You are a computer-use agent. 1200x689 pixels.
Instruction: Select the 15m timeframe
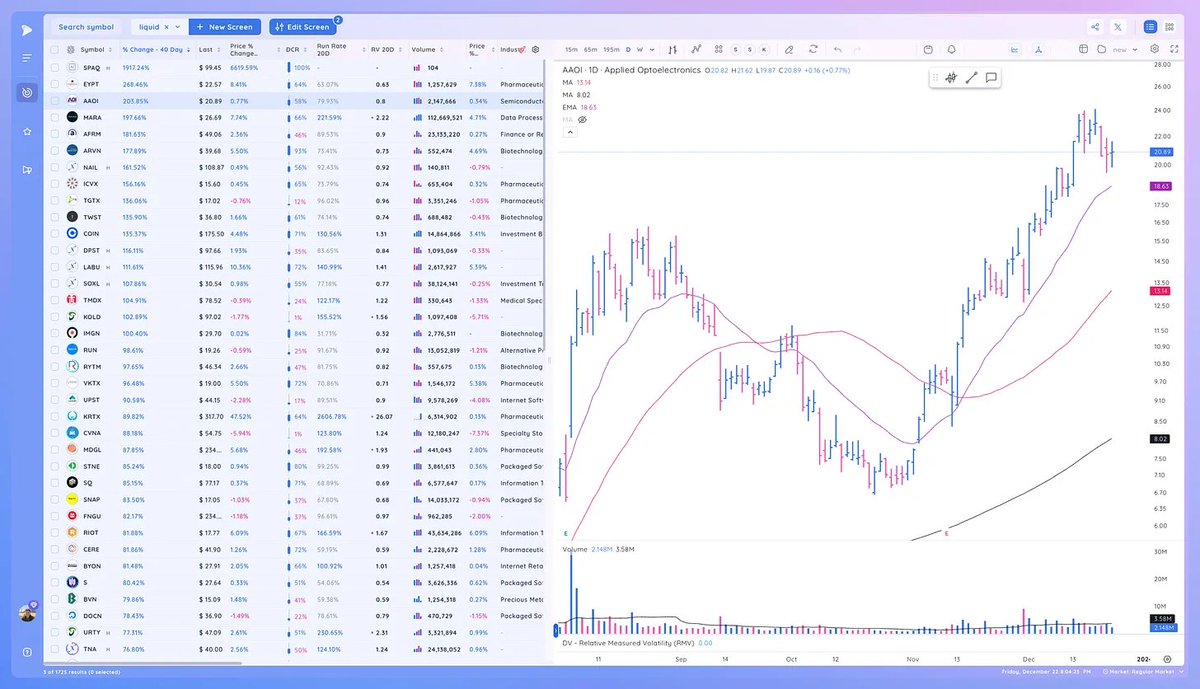tap(570, 49)
